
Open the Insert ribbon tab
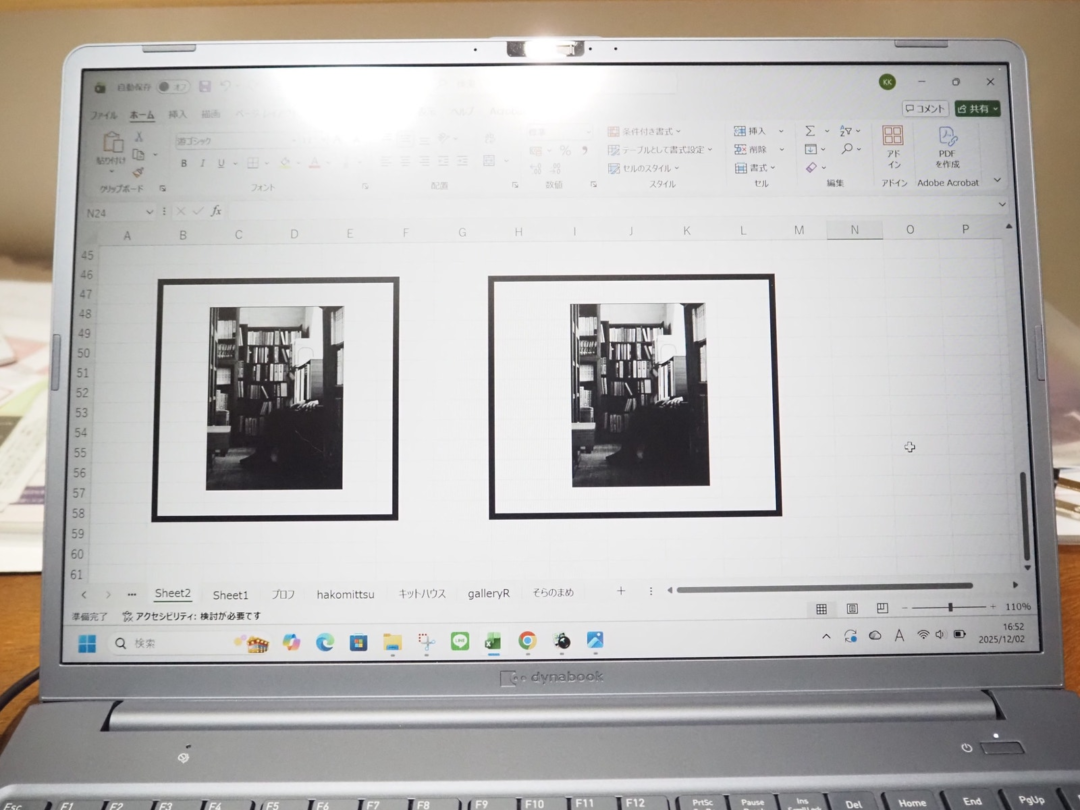177,115
